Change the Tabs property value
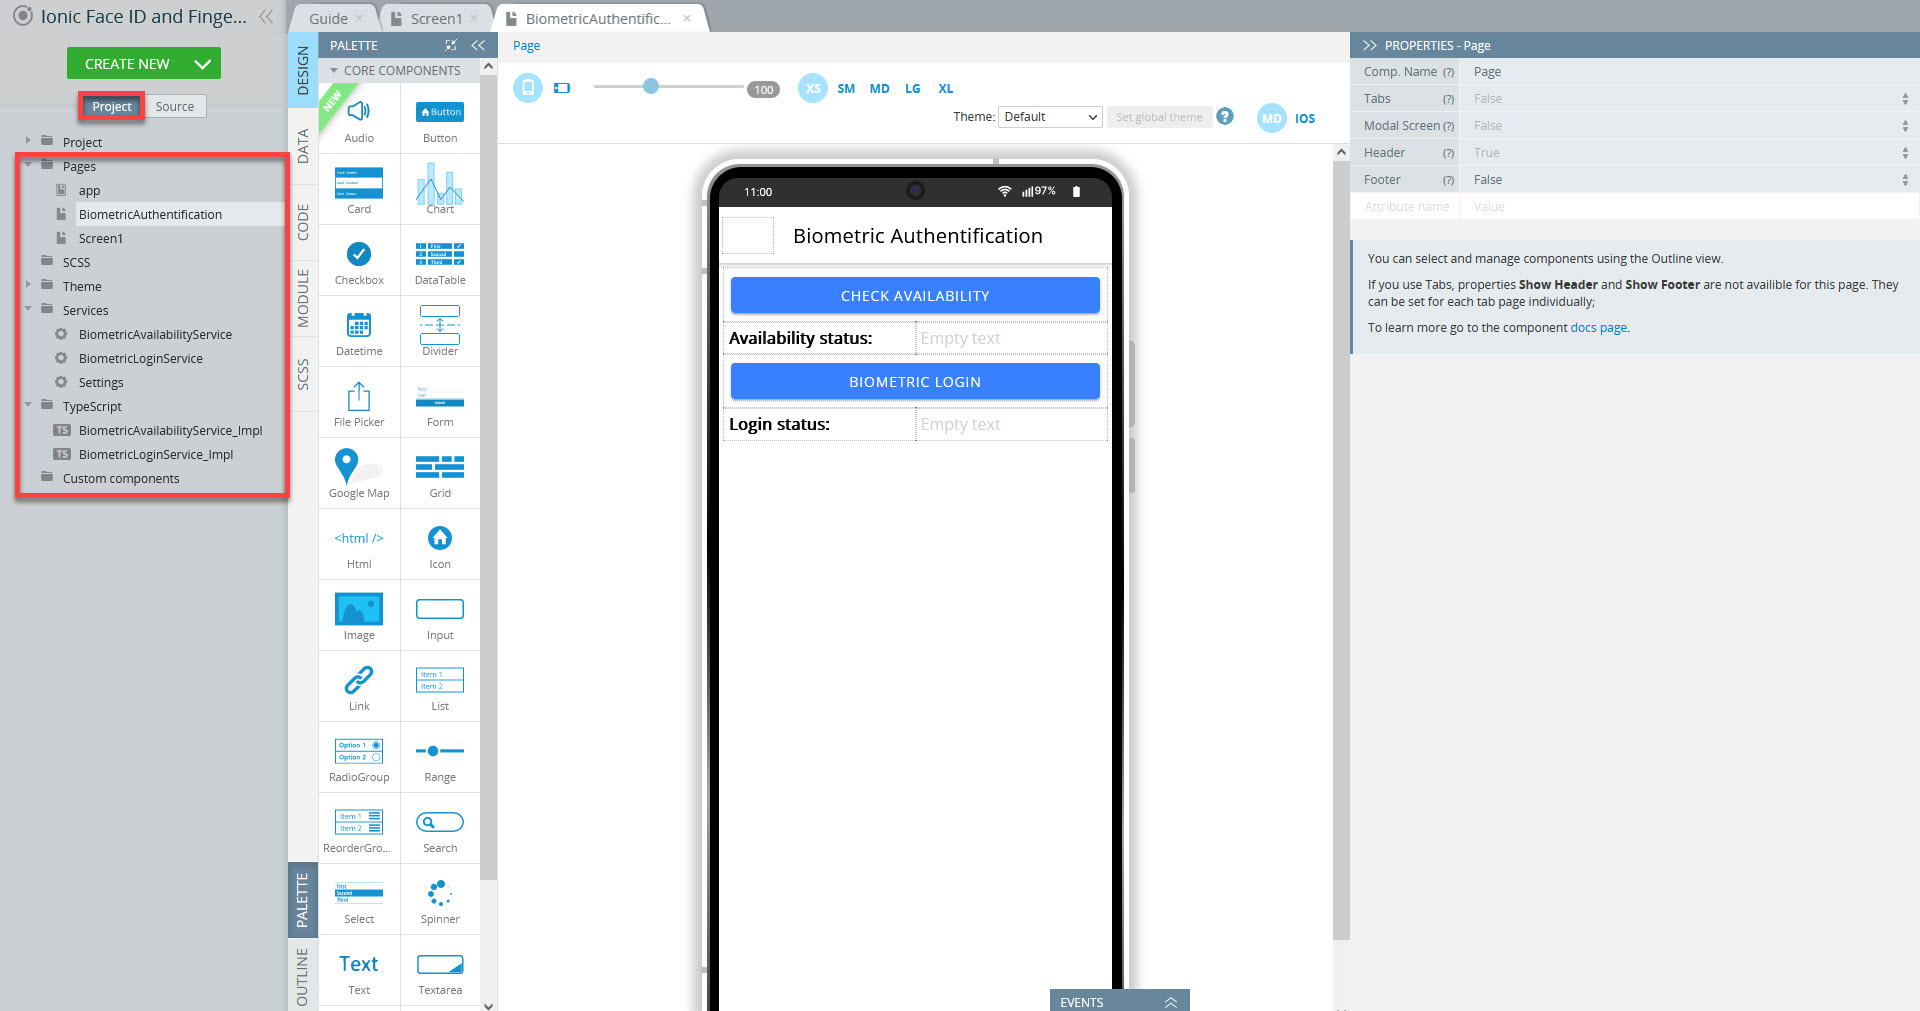 [x=1689, y=99]
